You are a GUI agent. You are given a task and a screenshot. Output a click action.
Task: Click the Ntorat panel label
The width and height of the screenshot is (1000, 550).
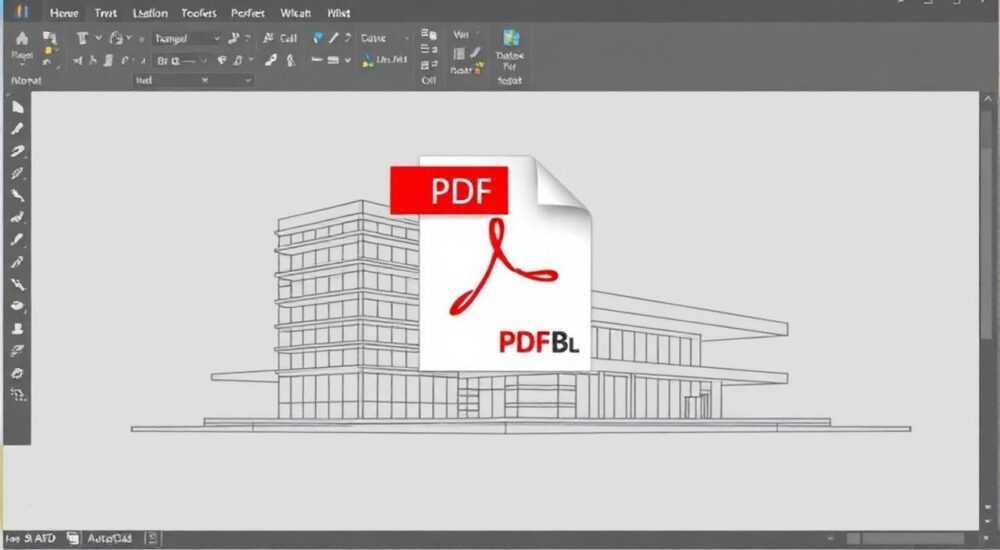26,80
